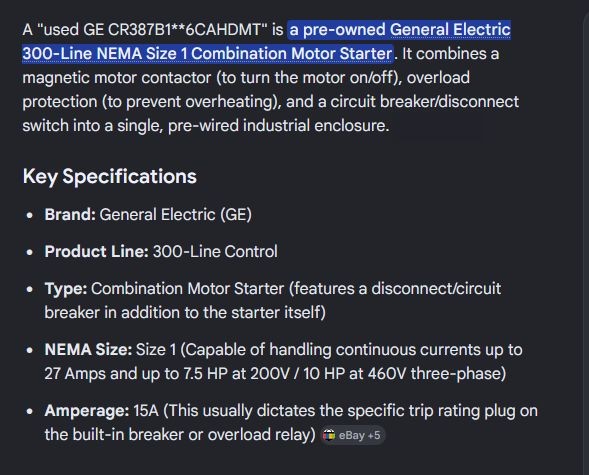Screen dimensions: 589x475
Task: Click the bold Type: label
Action: 66,288
